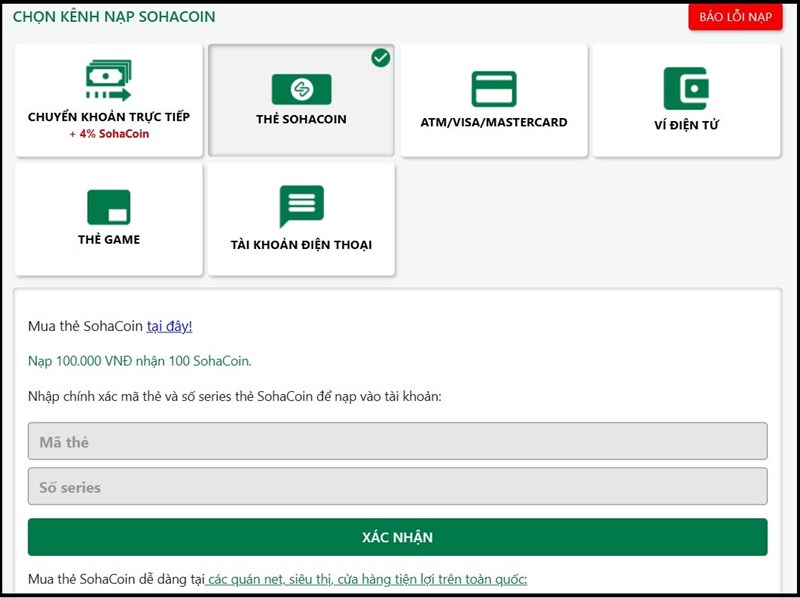Screen dimensions: 800x598
Task: Click the red BÁO LỖI NẠP button
Action: 735,17
